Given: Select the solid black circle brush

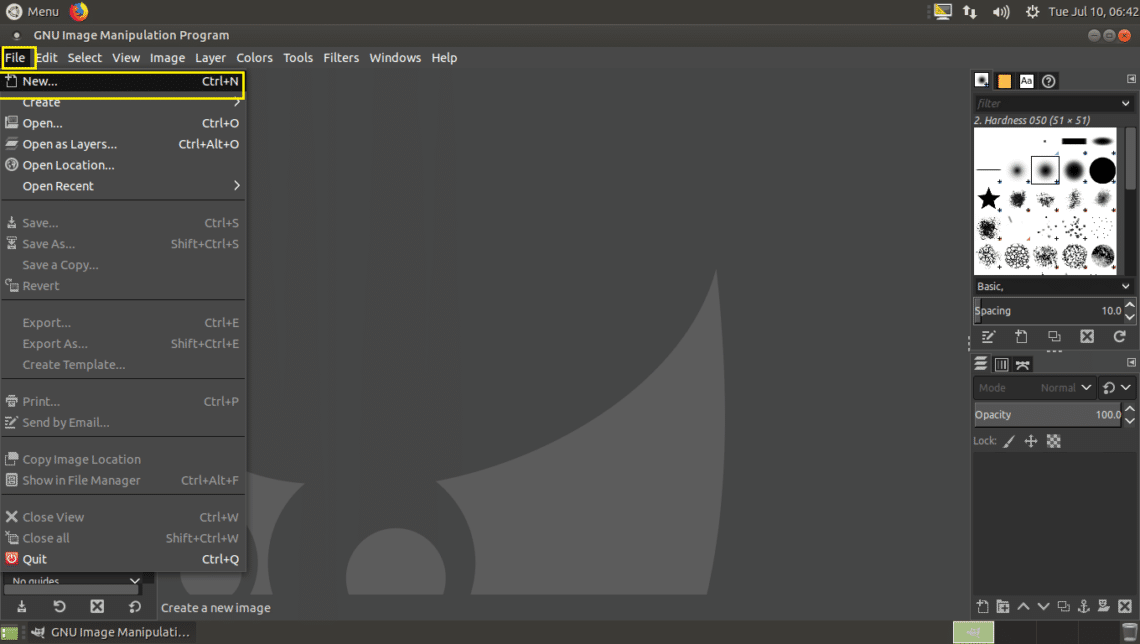Looking at the screenshot, I should click(x=1102, y=171).
